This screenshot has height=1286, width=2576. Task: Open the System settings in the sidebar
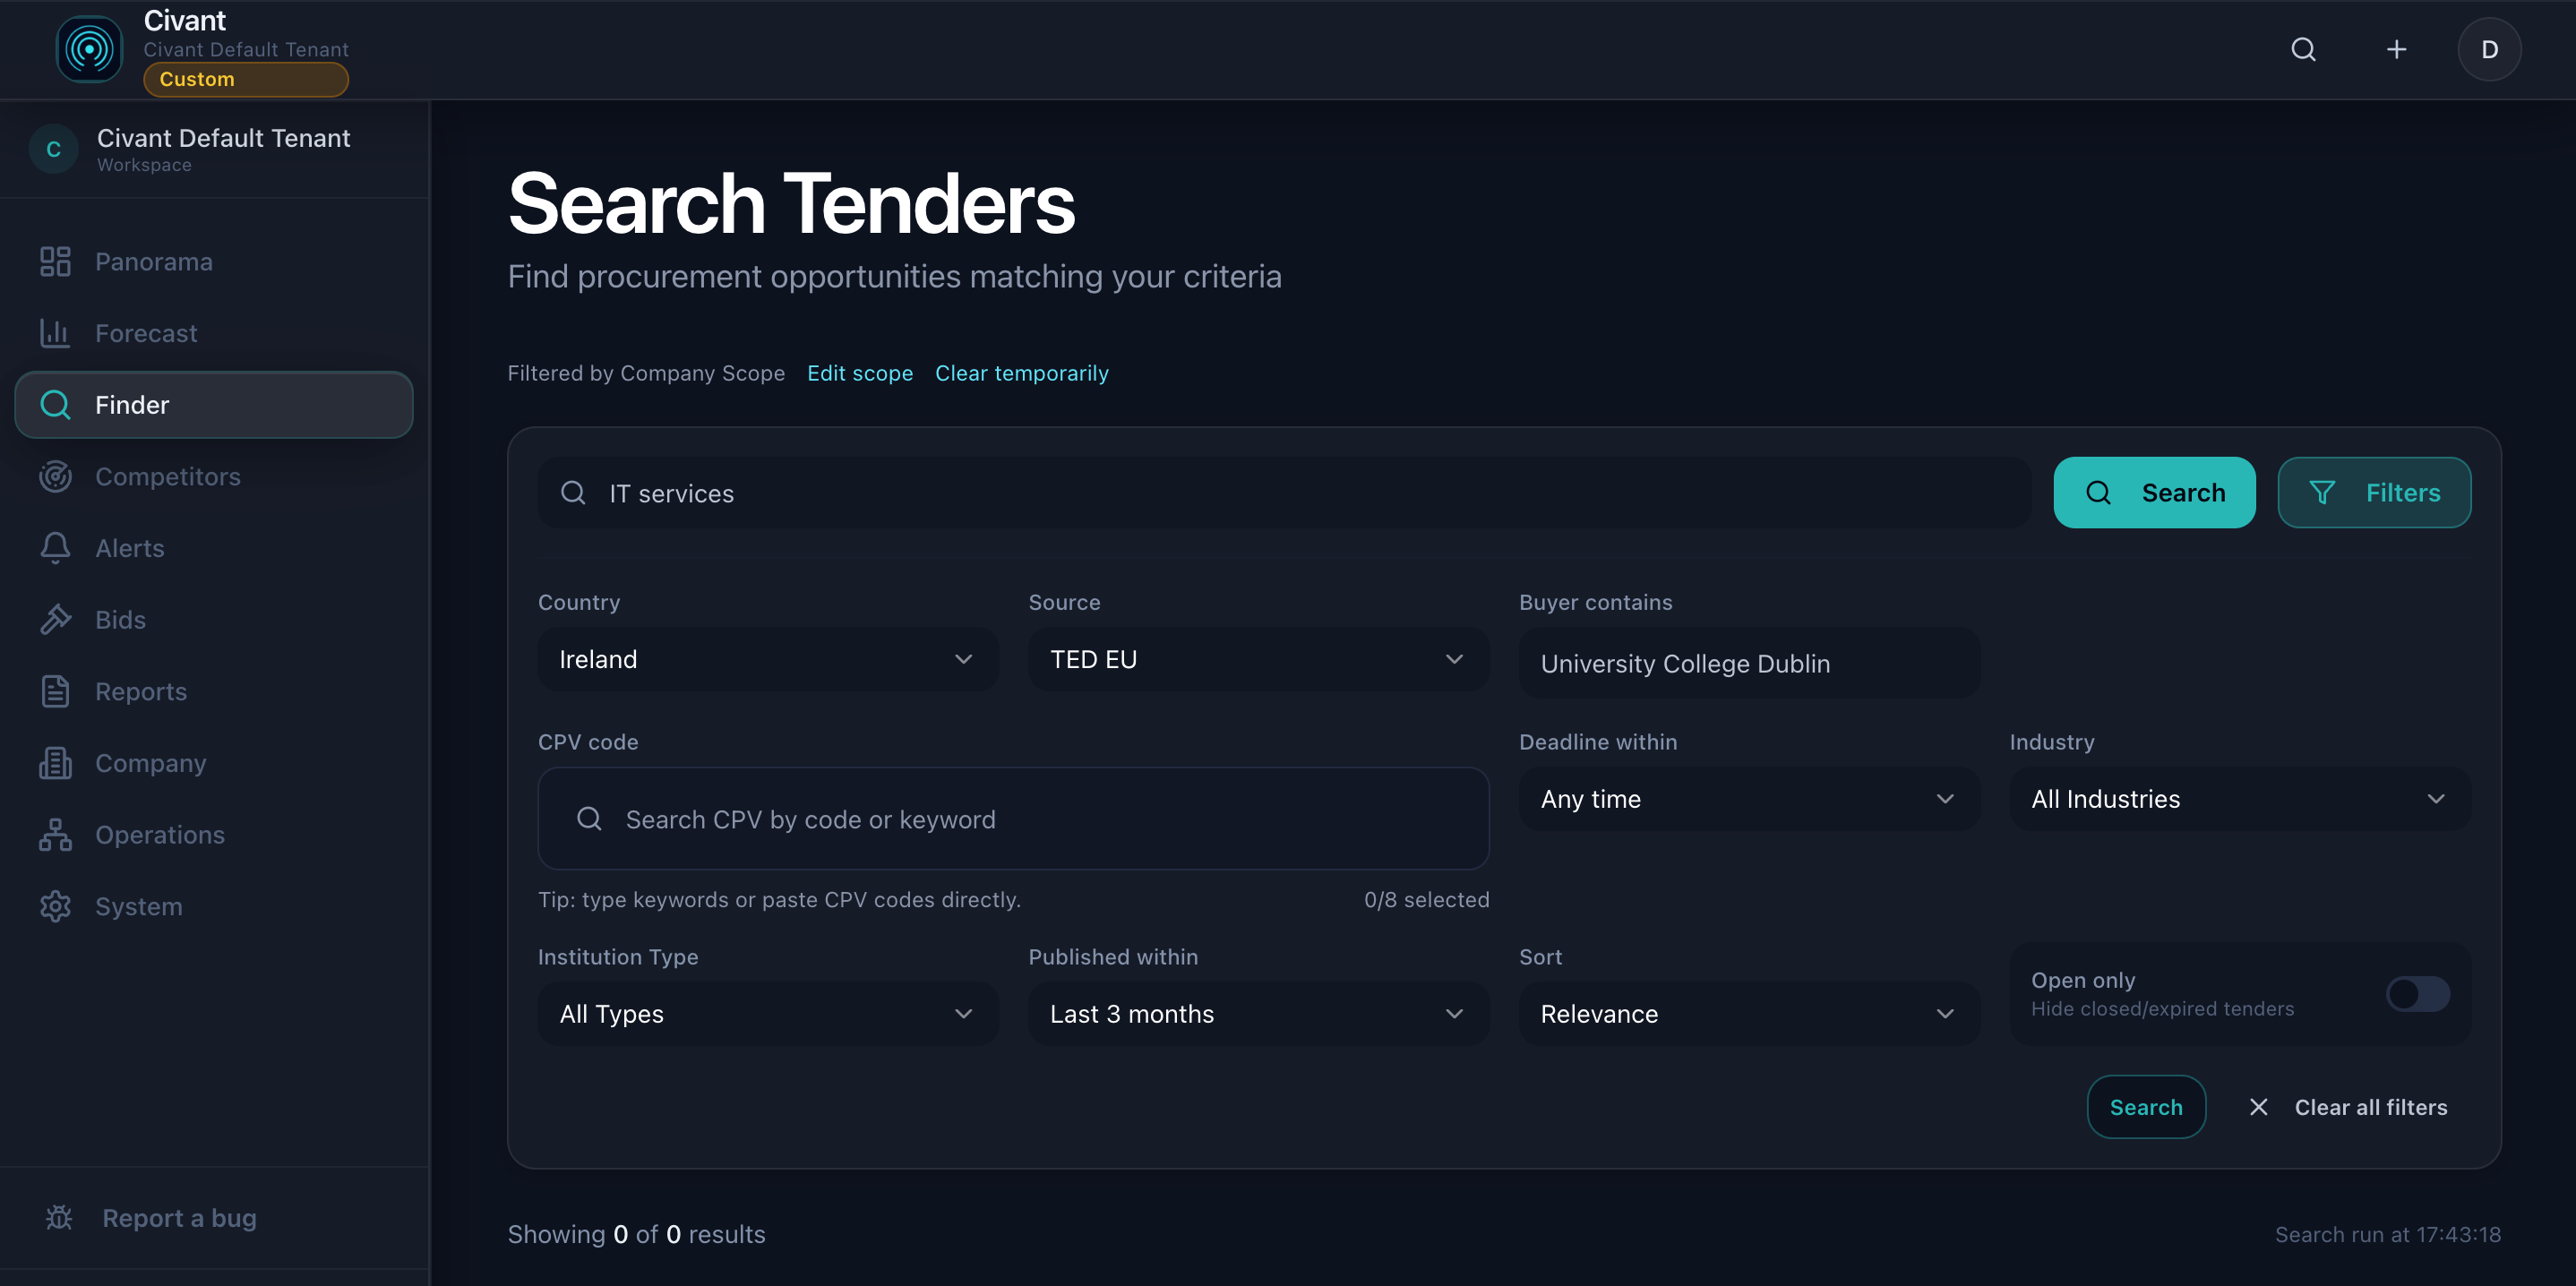point(138,906)
